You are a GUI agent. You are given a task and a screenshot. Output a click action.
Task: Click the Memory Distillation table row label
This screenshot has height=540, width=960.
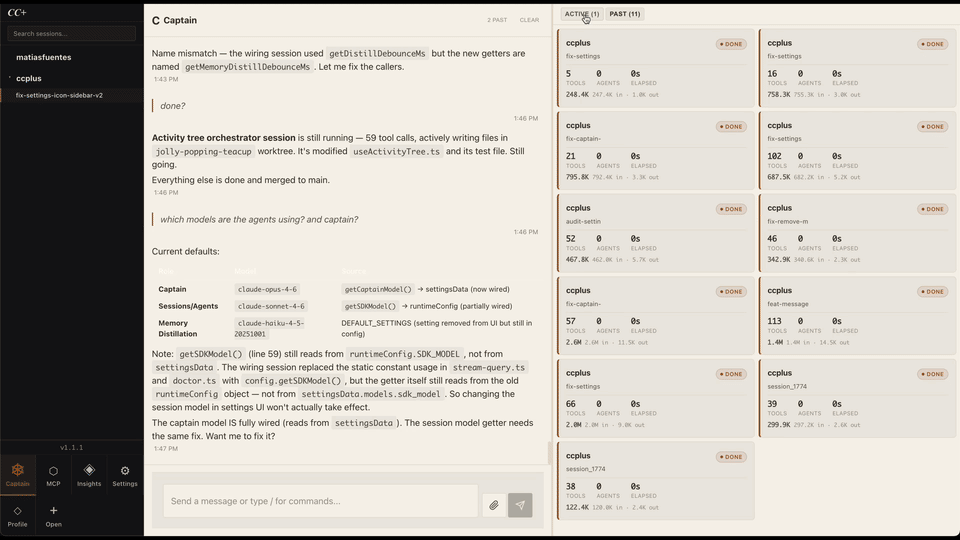178,328
